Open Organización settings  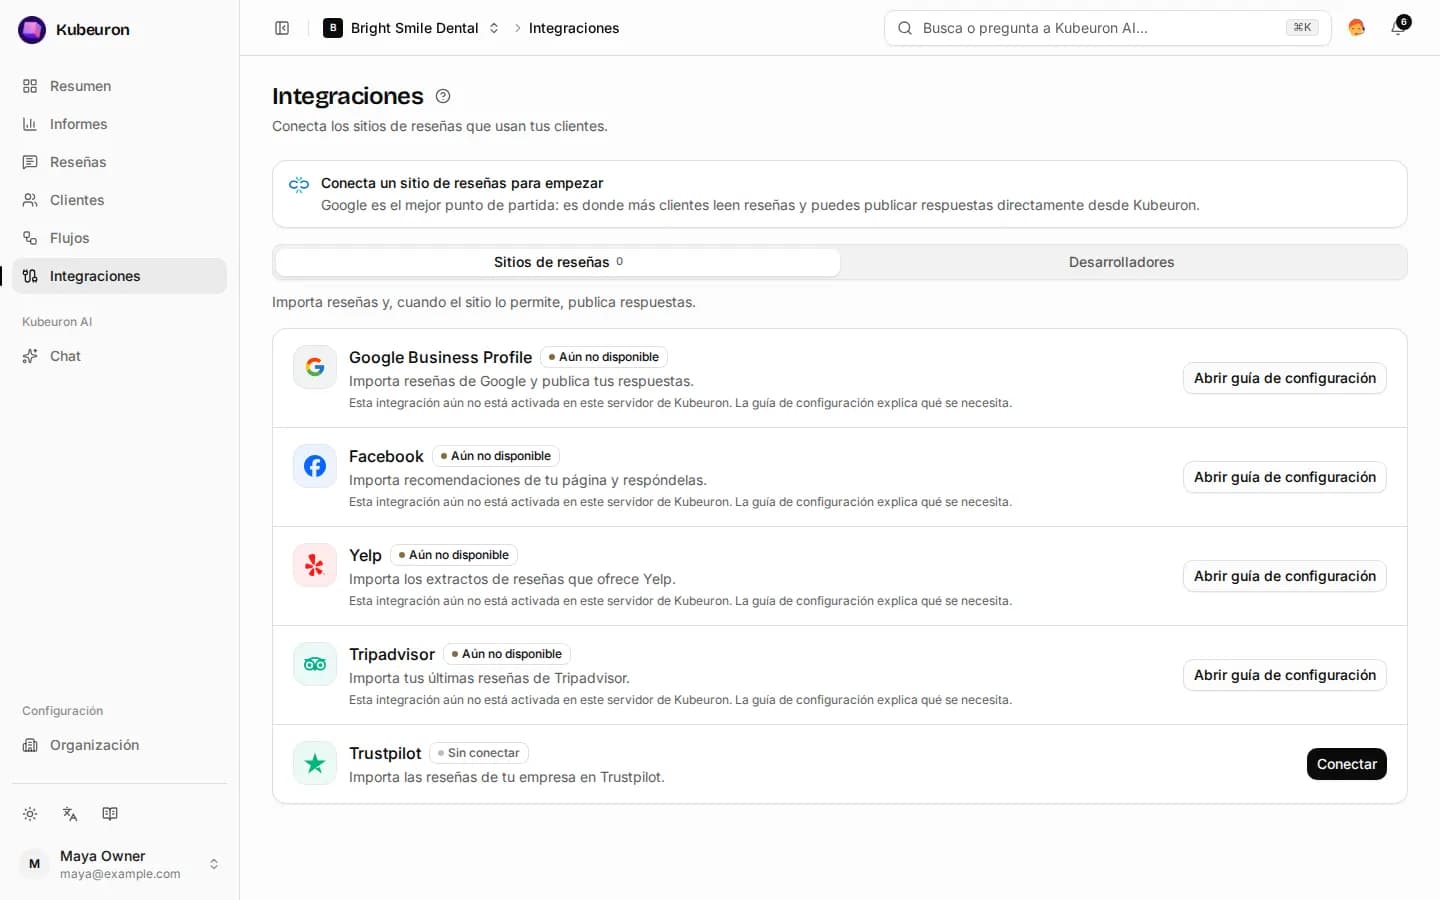pyautogui.click(x=120, y=745)
